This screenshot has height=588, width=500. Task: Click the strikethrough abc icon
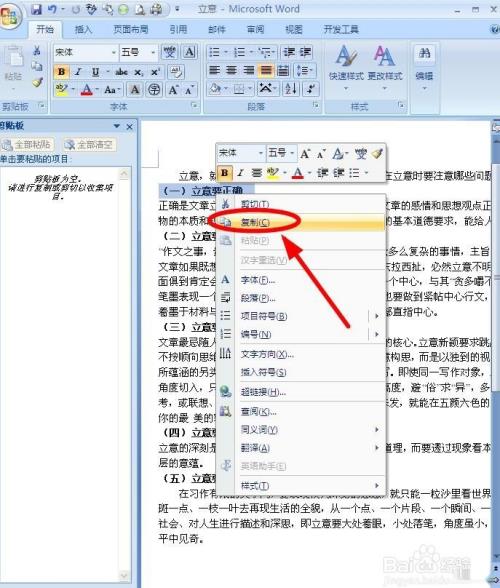tap(121, 72)
